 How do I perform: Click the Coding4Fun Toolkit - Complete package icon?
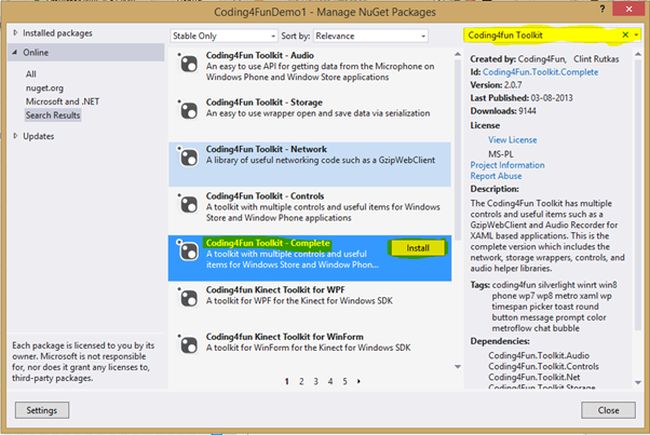tap(189, 251)
